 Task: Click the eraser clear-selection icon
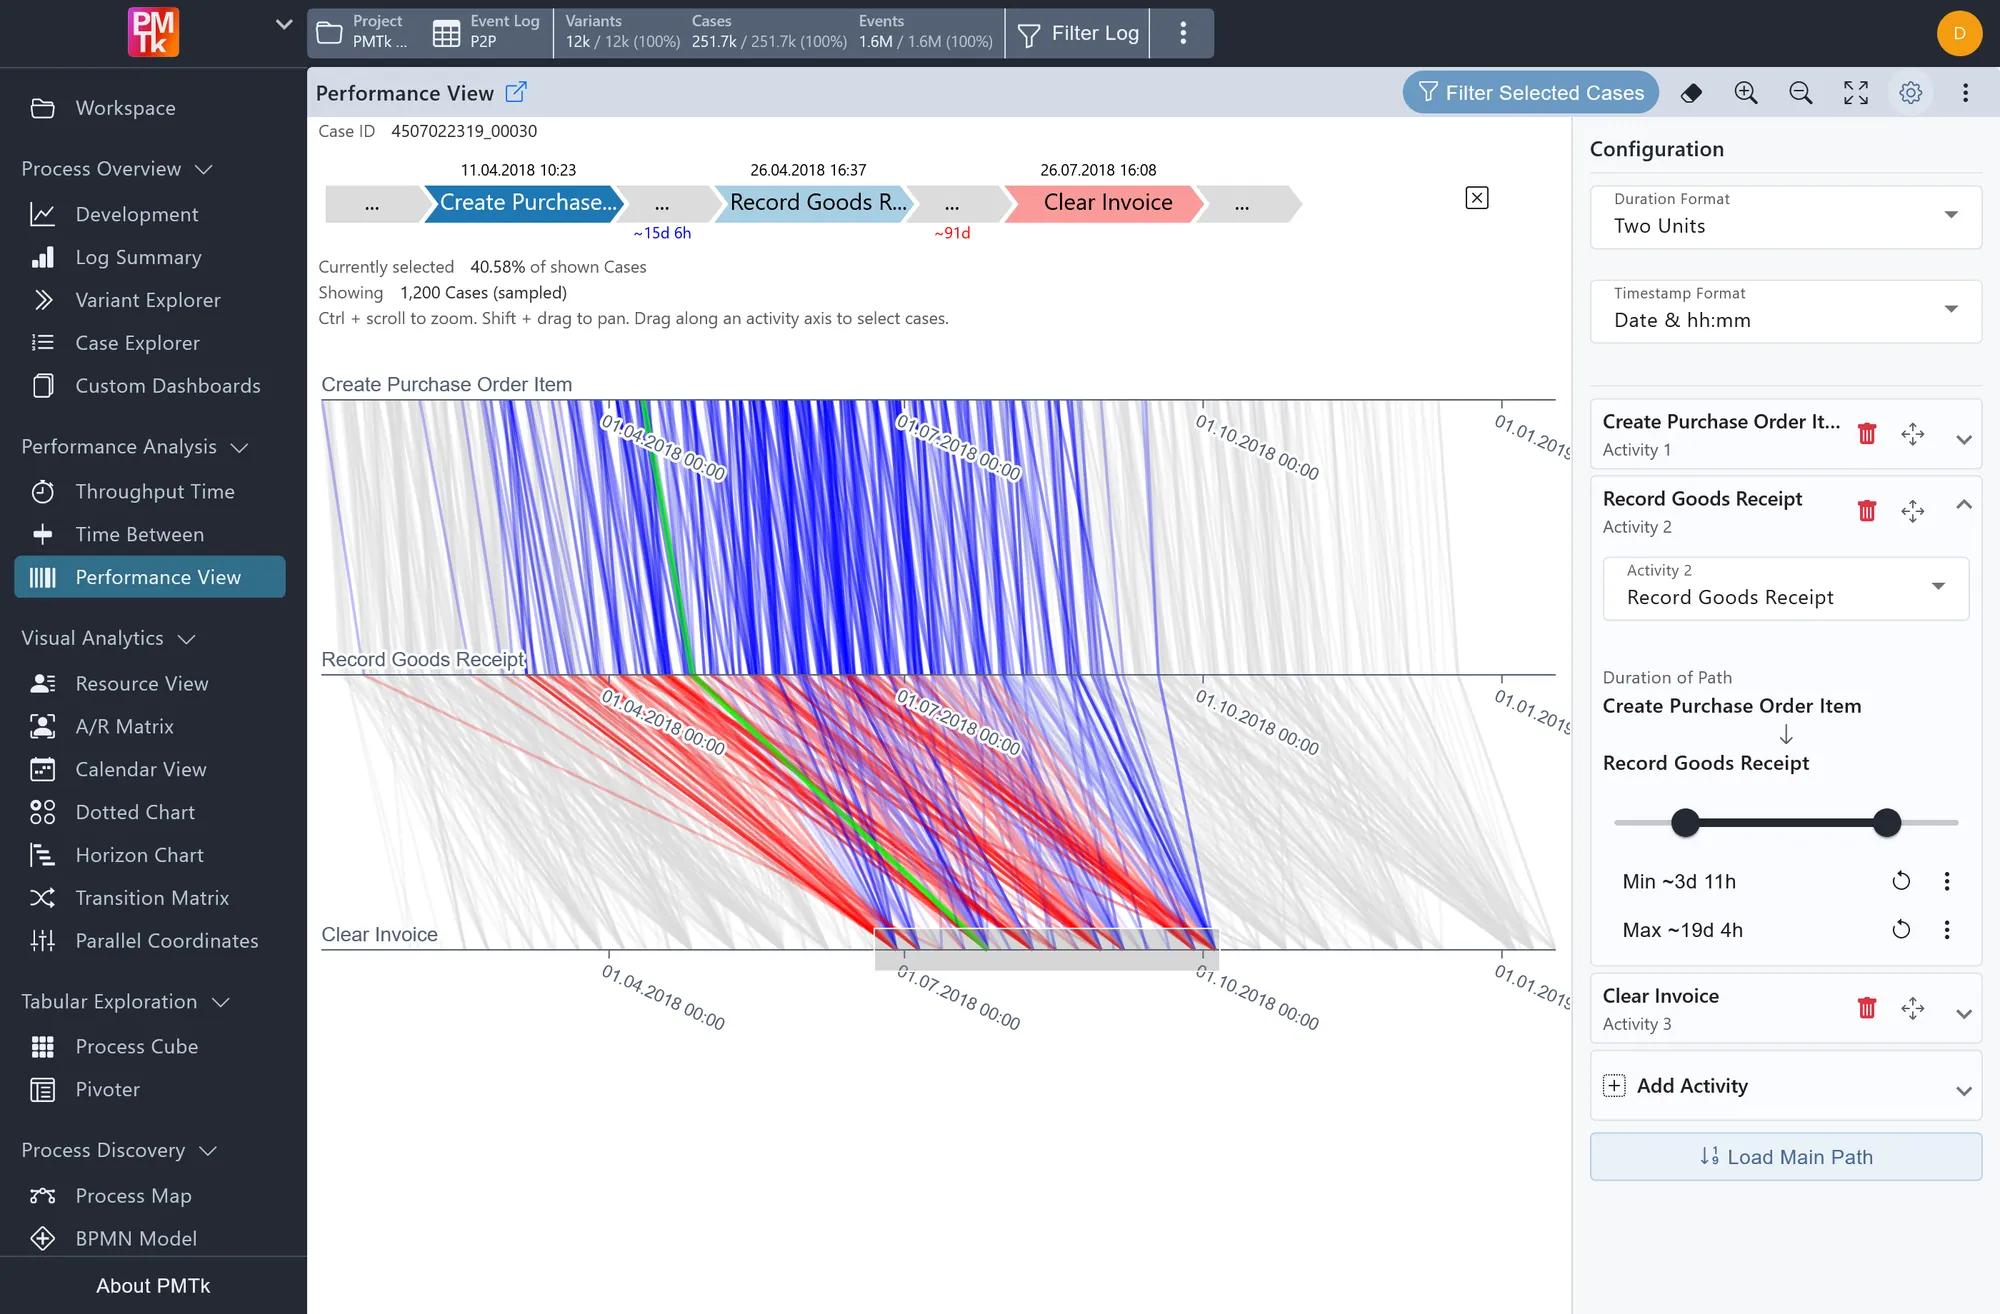click(1691, 93)
